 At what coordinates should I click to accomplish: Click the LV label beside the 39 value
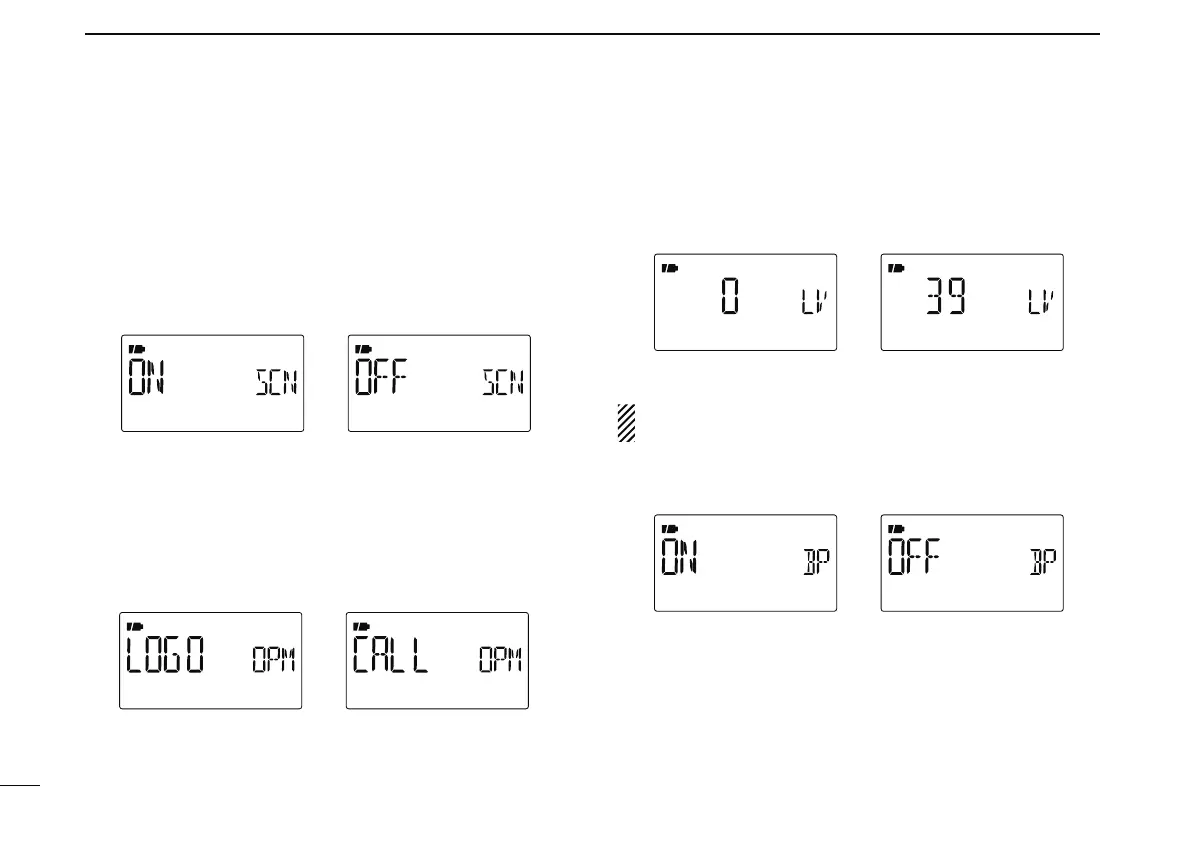pos(1041,302)
